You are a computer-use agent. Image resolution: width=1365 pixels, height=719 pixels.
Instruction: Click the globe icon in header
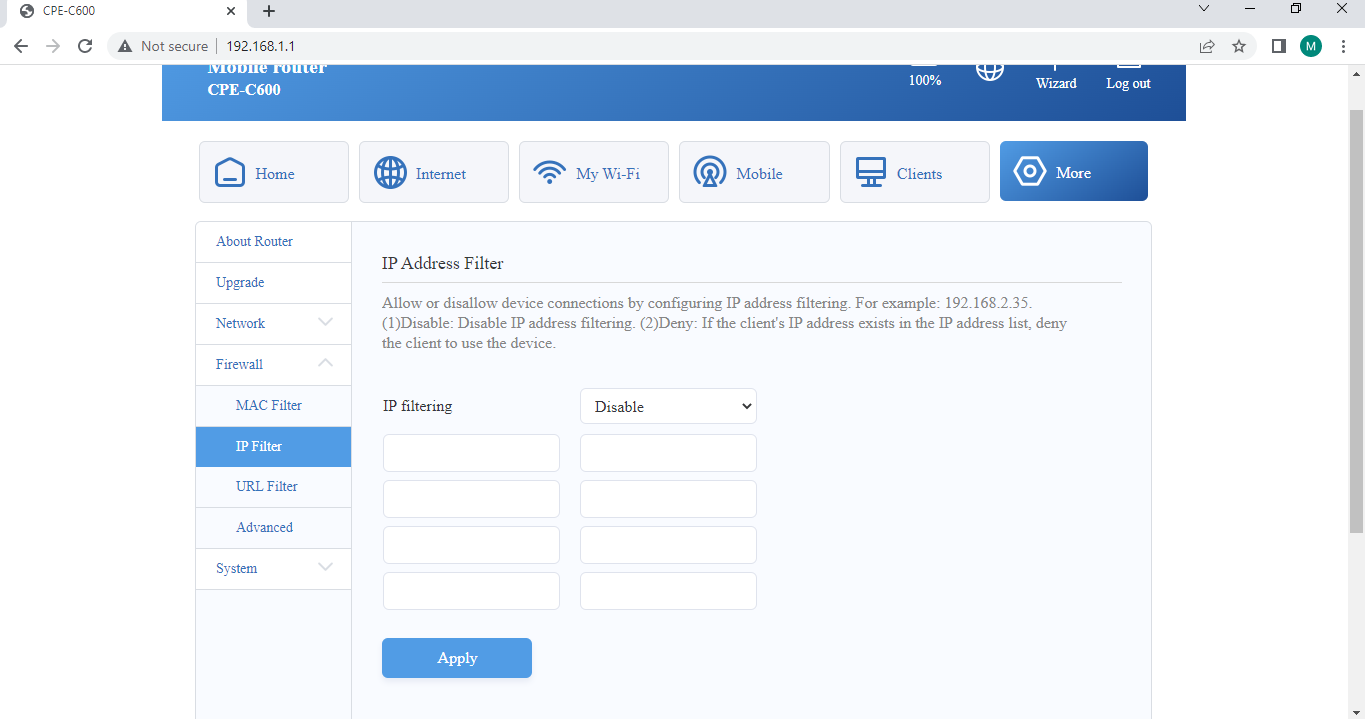(x=990, y=69)
